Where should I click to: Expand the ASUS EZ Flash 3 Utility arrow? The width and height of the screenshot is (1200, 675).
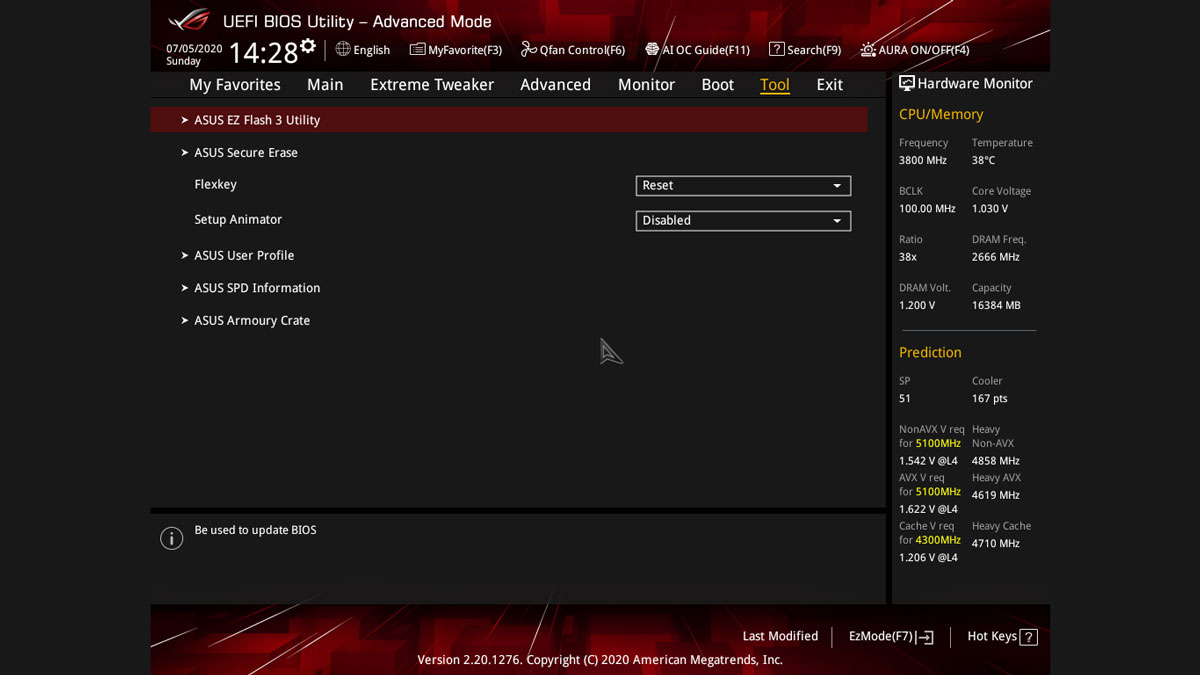tap(185, 120)
